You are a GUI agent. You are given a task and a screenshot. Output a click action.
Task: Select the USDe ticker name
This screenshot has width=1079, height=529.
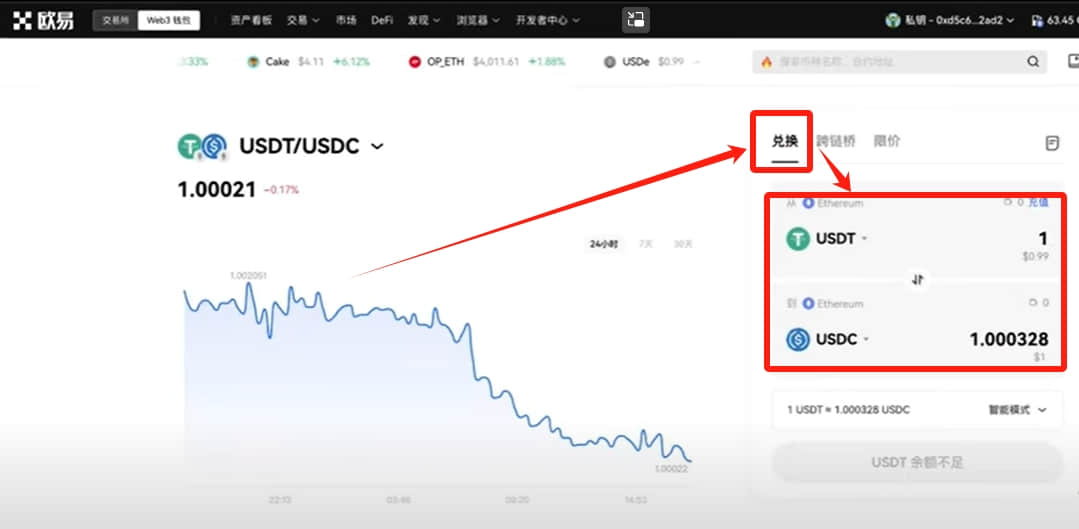pos(636,62)
